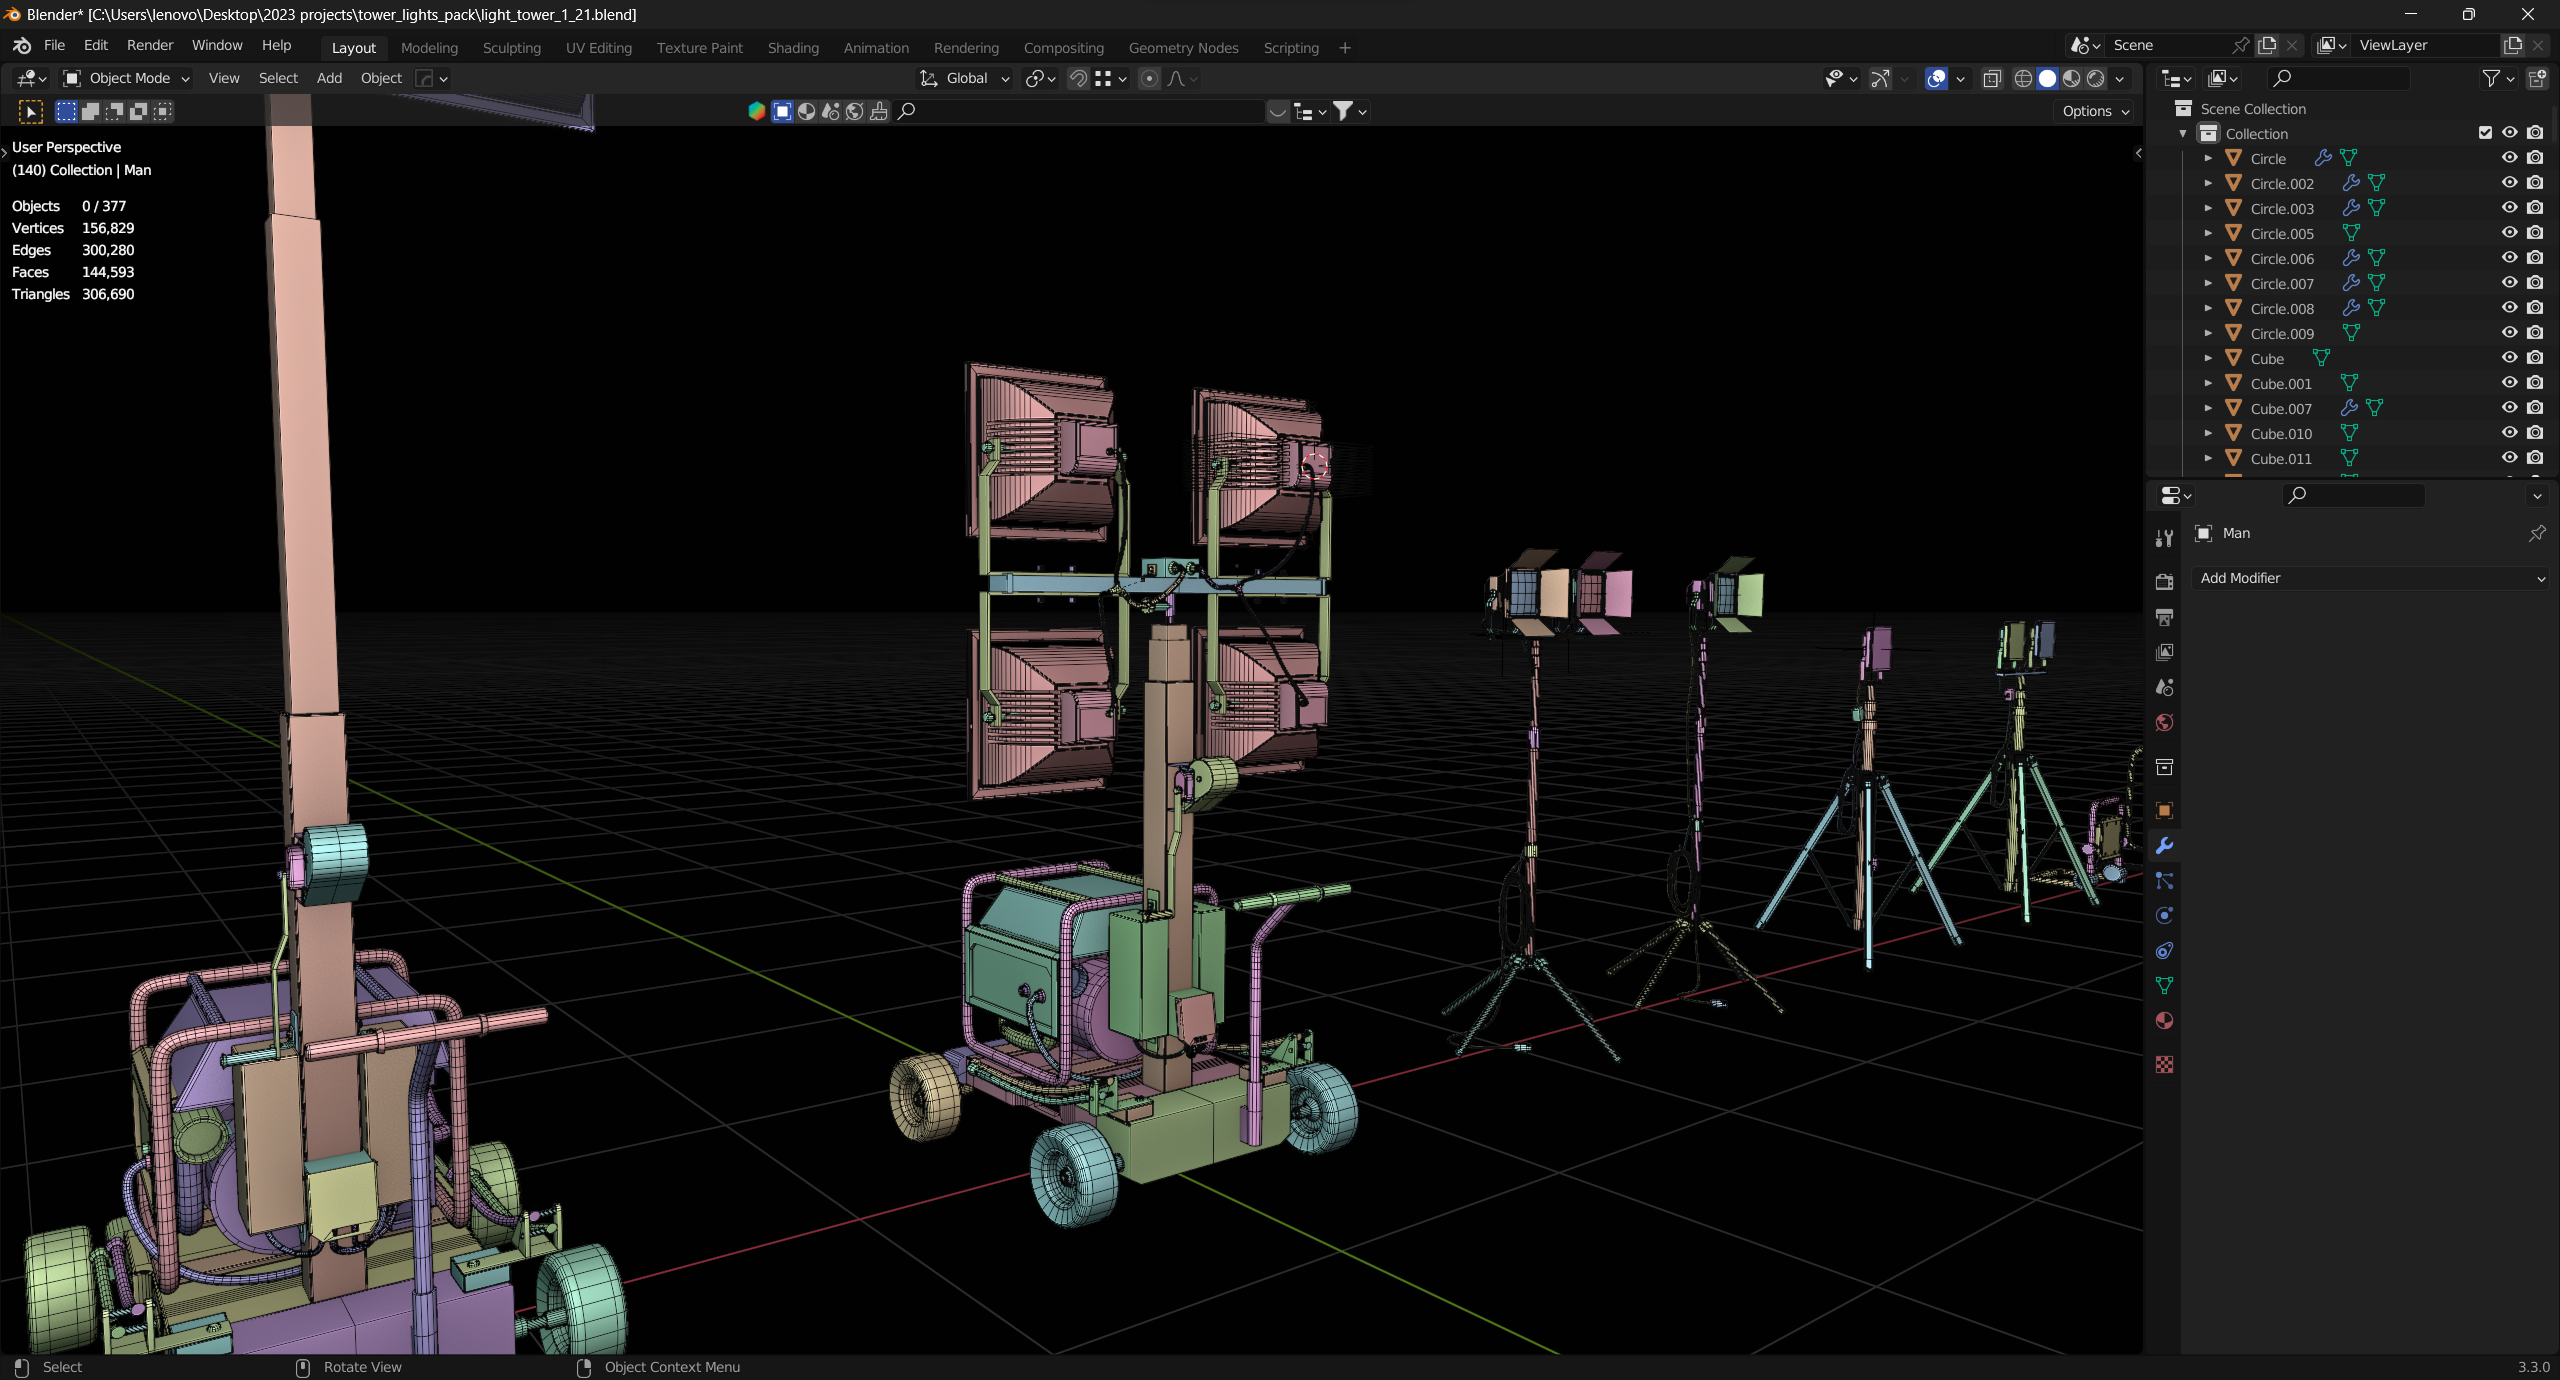Switch to rendered viewport shading
The image size is (2560, 1380).
click(x=2096, y=78)
